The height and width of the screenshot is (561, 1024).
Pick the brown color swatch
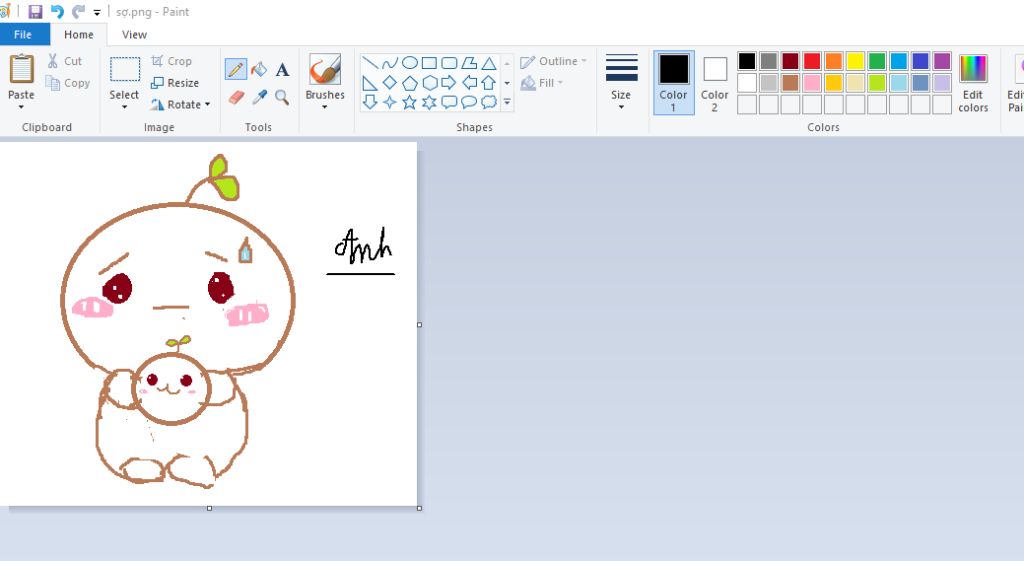(790, 83)
